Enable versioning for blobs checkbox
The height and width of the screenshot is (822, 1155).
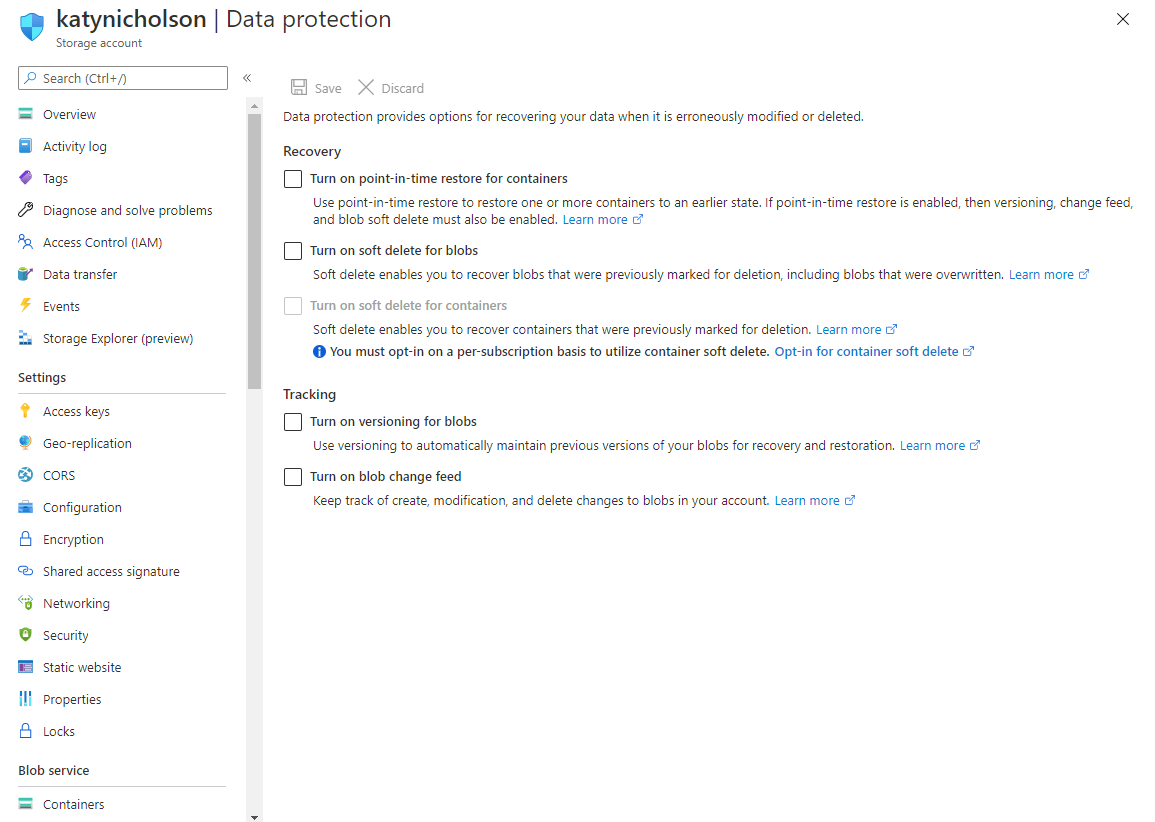pyautogui.click(x=293, y=422)
